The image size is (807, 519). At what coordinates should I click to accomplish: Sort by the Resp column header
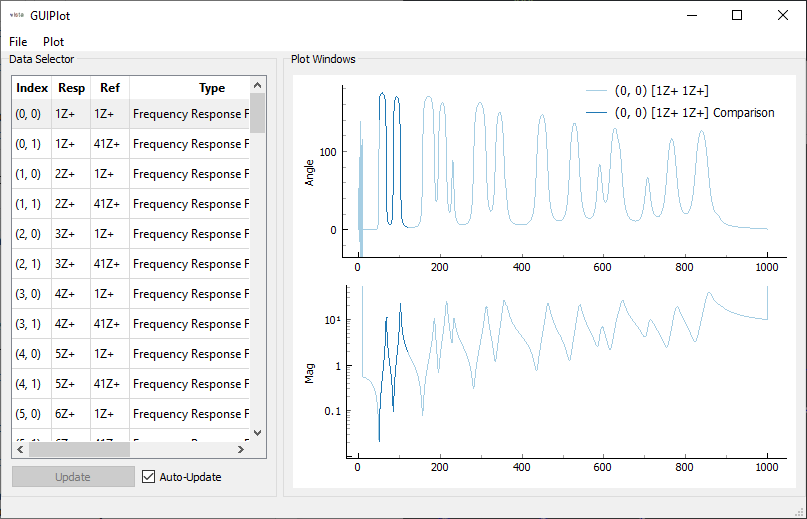click(71, 88)
